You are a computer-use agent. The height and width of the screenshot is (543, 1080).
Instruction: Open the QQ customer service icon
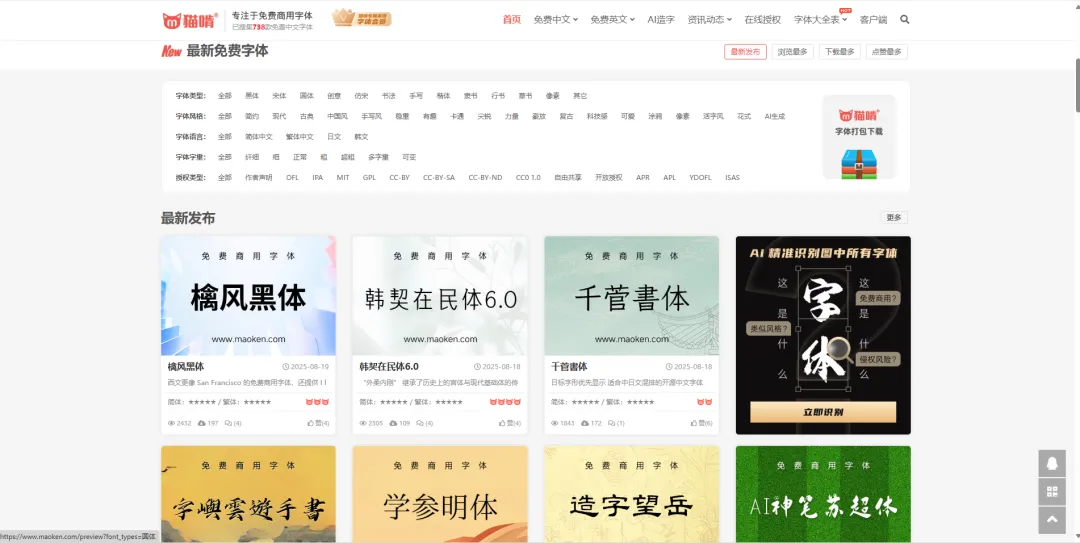click(x=1052, y=464)
